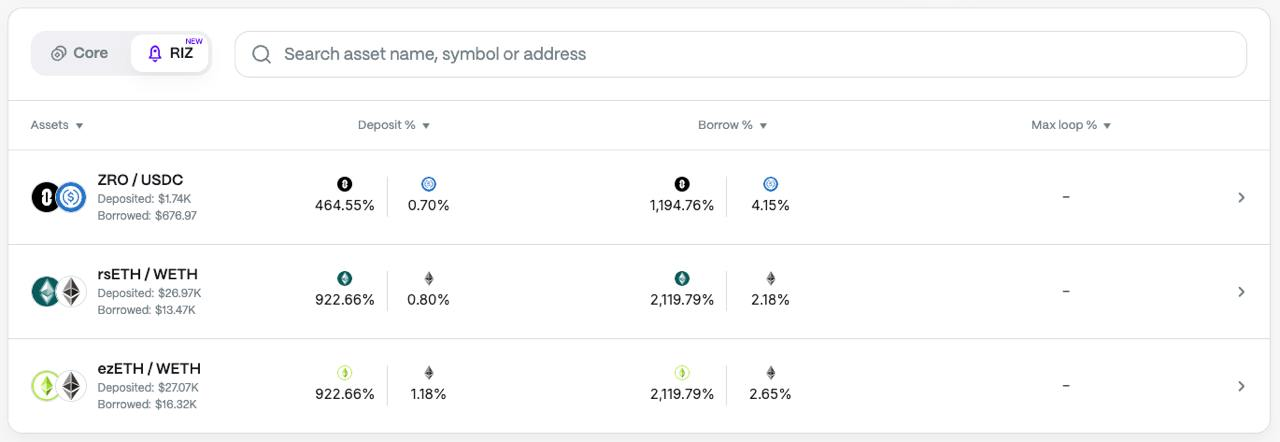This screenshot has height=442, width=1280.
Task: Open the rsETH / WETH market name
Action: [x=148, y=274]
